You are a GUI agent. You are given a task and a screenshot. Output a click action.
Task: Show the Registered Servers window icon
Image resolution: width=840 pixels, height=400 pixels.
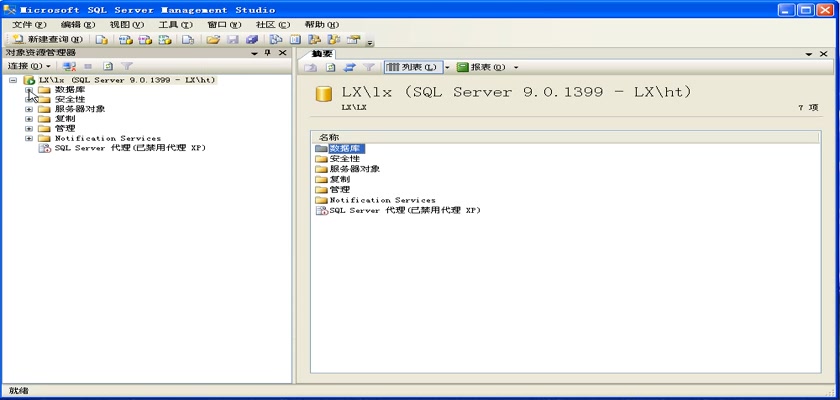coord(276,40)
